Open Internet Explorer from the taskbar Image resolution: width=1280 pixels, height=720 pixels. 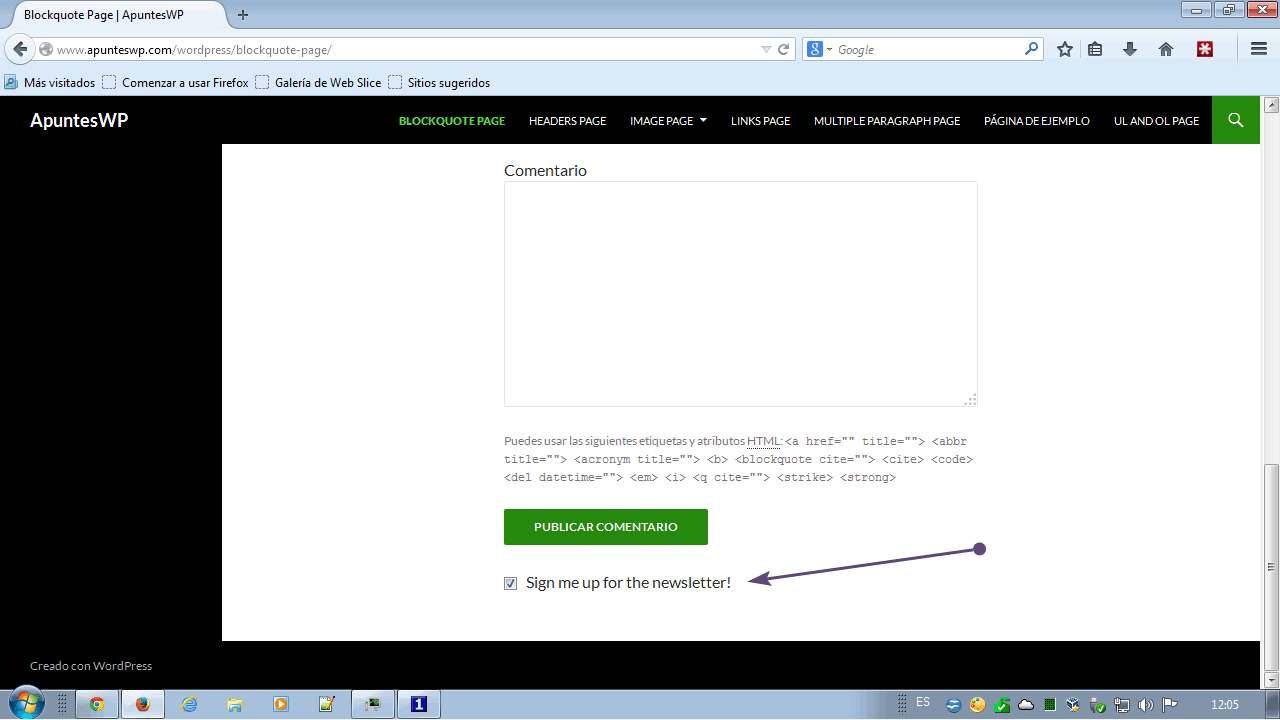(x=190, y=704)
